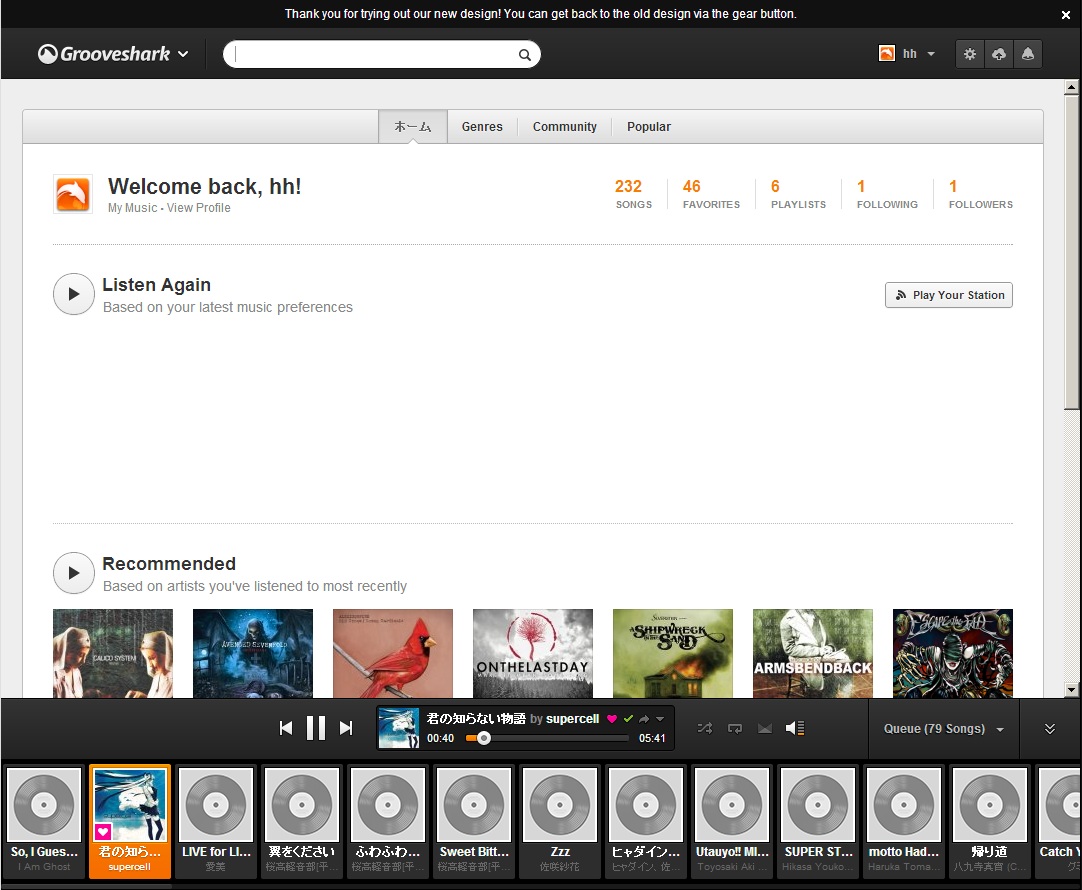Pause the currently playing song
This screenshot has height=890, width=1082.
316,728
